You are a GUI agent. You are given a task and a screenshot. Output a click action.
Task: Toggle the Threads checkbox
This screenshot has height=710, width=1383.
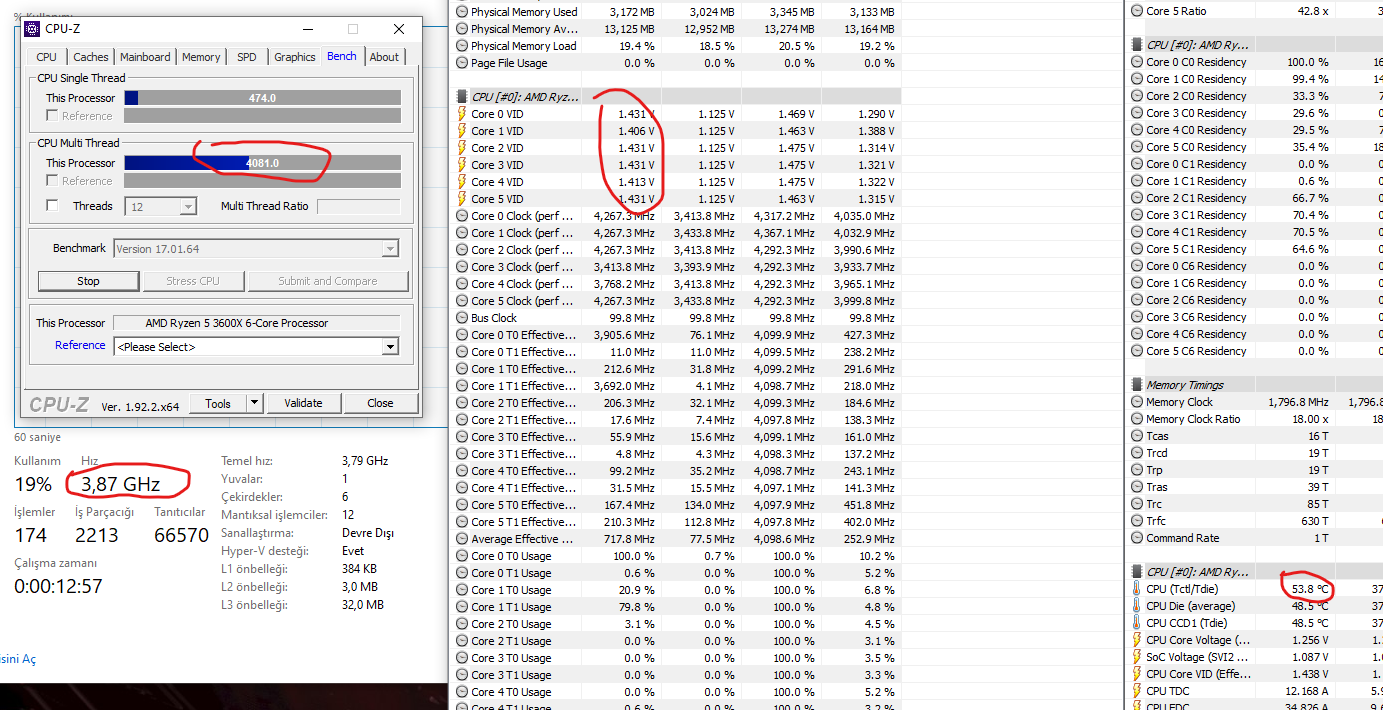click(x=53, y=206)
